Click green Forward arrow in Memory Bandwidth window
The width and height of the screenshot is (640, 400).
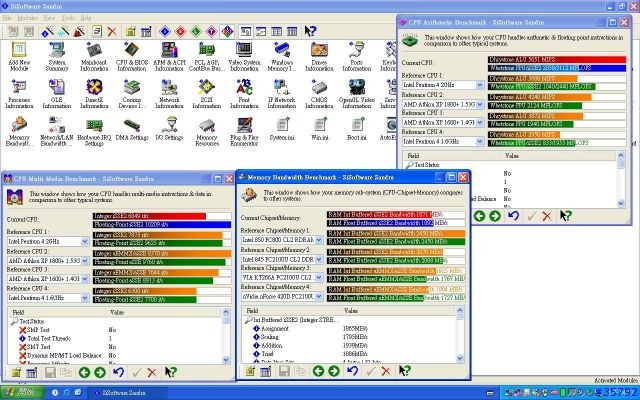click(334, 371)
